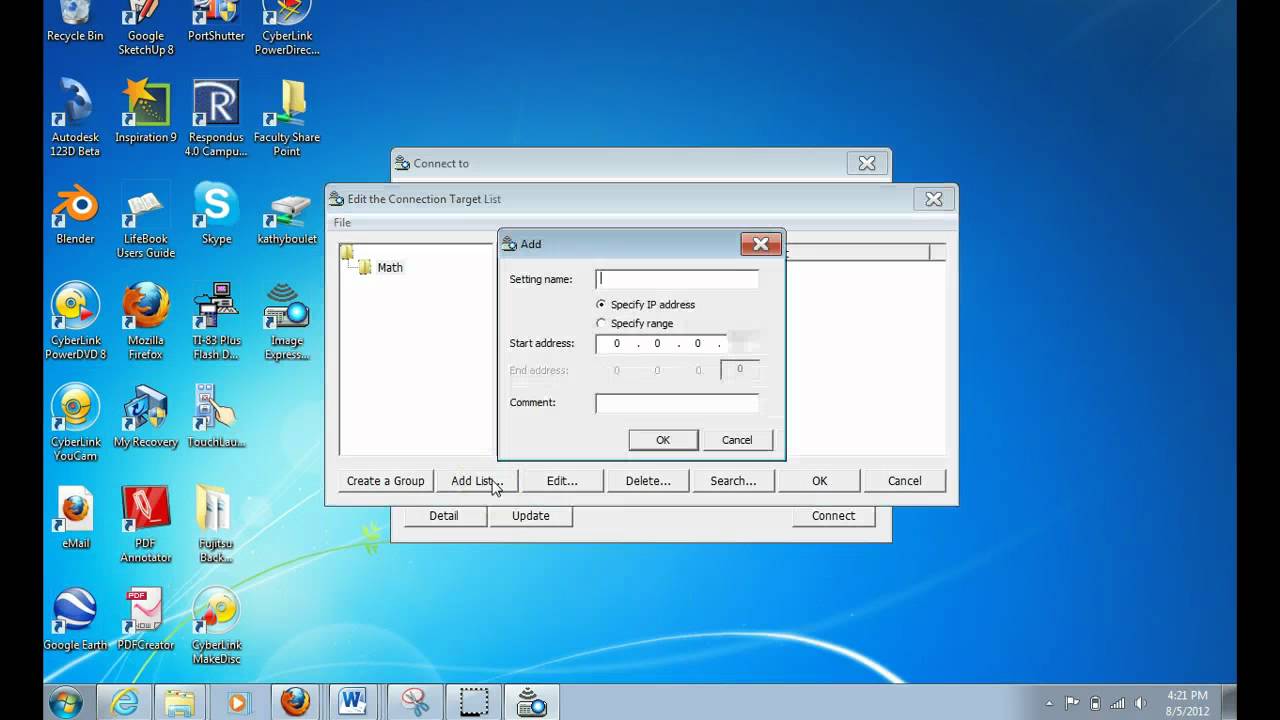Click Update in the Connect to window

click(531, 516)
